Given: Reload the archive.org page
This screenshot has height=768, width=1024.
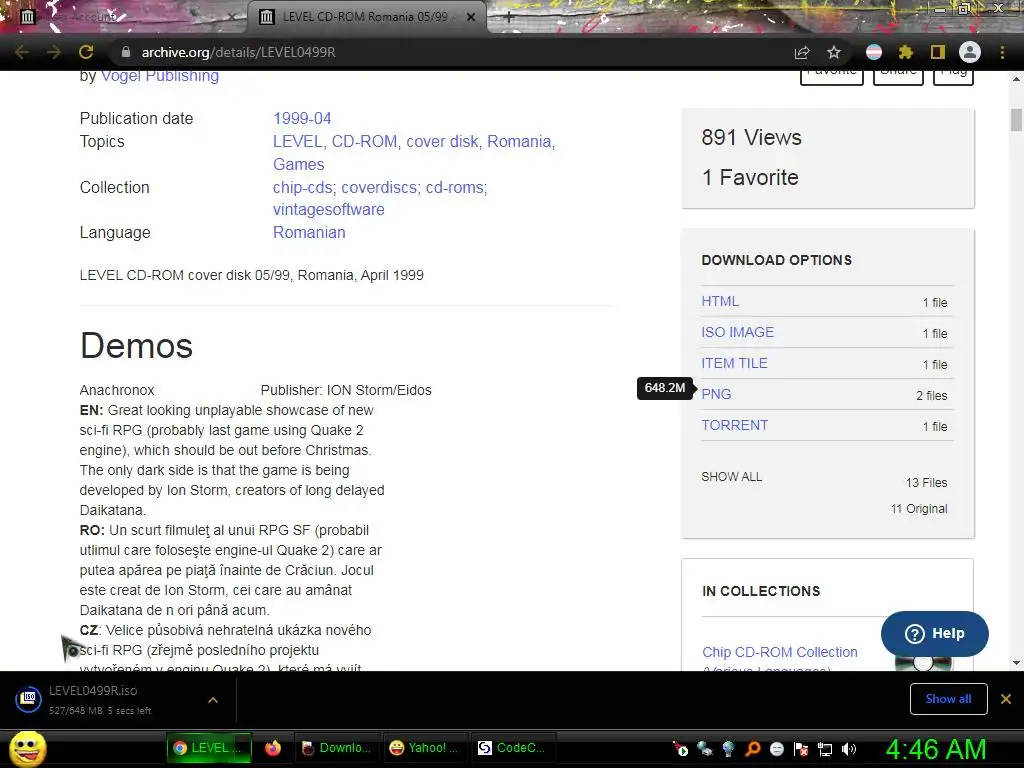Looking at the screenshot, I should click(x=86, y=52).
